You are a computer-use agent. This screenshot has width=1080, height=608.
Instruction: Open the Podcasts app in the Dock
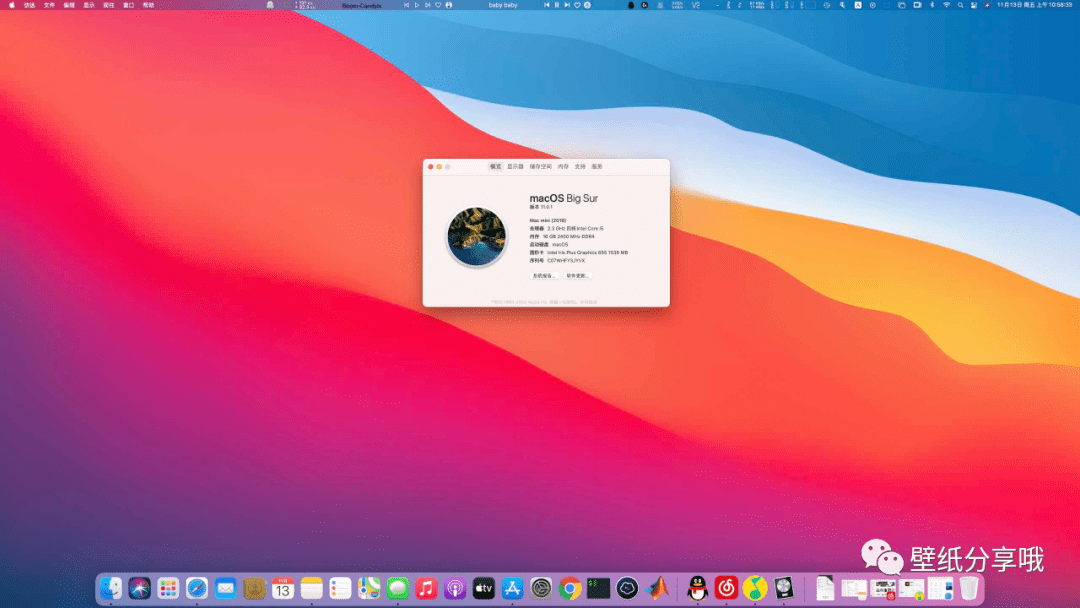click(455, 588)
